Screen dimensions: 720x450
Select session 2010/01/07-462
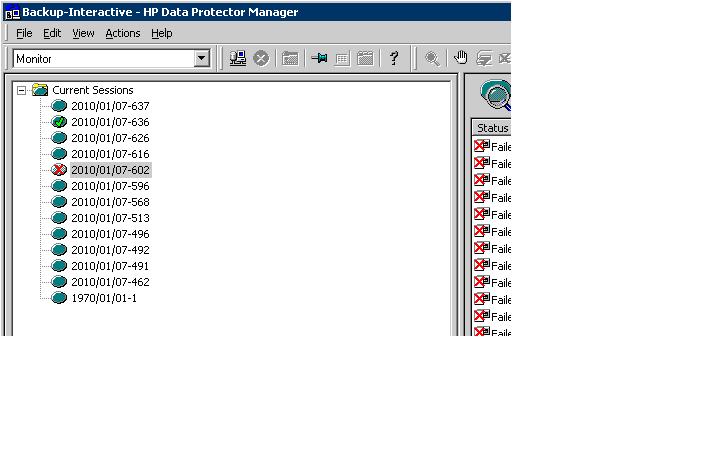(110, 282)
